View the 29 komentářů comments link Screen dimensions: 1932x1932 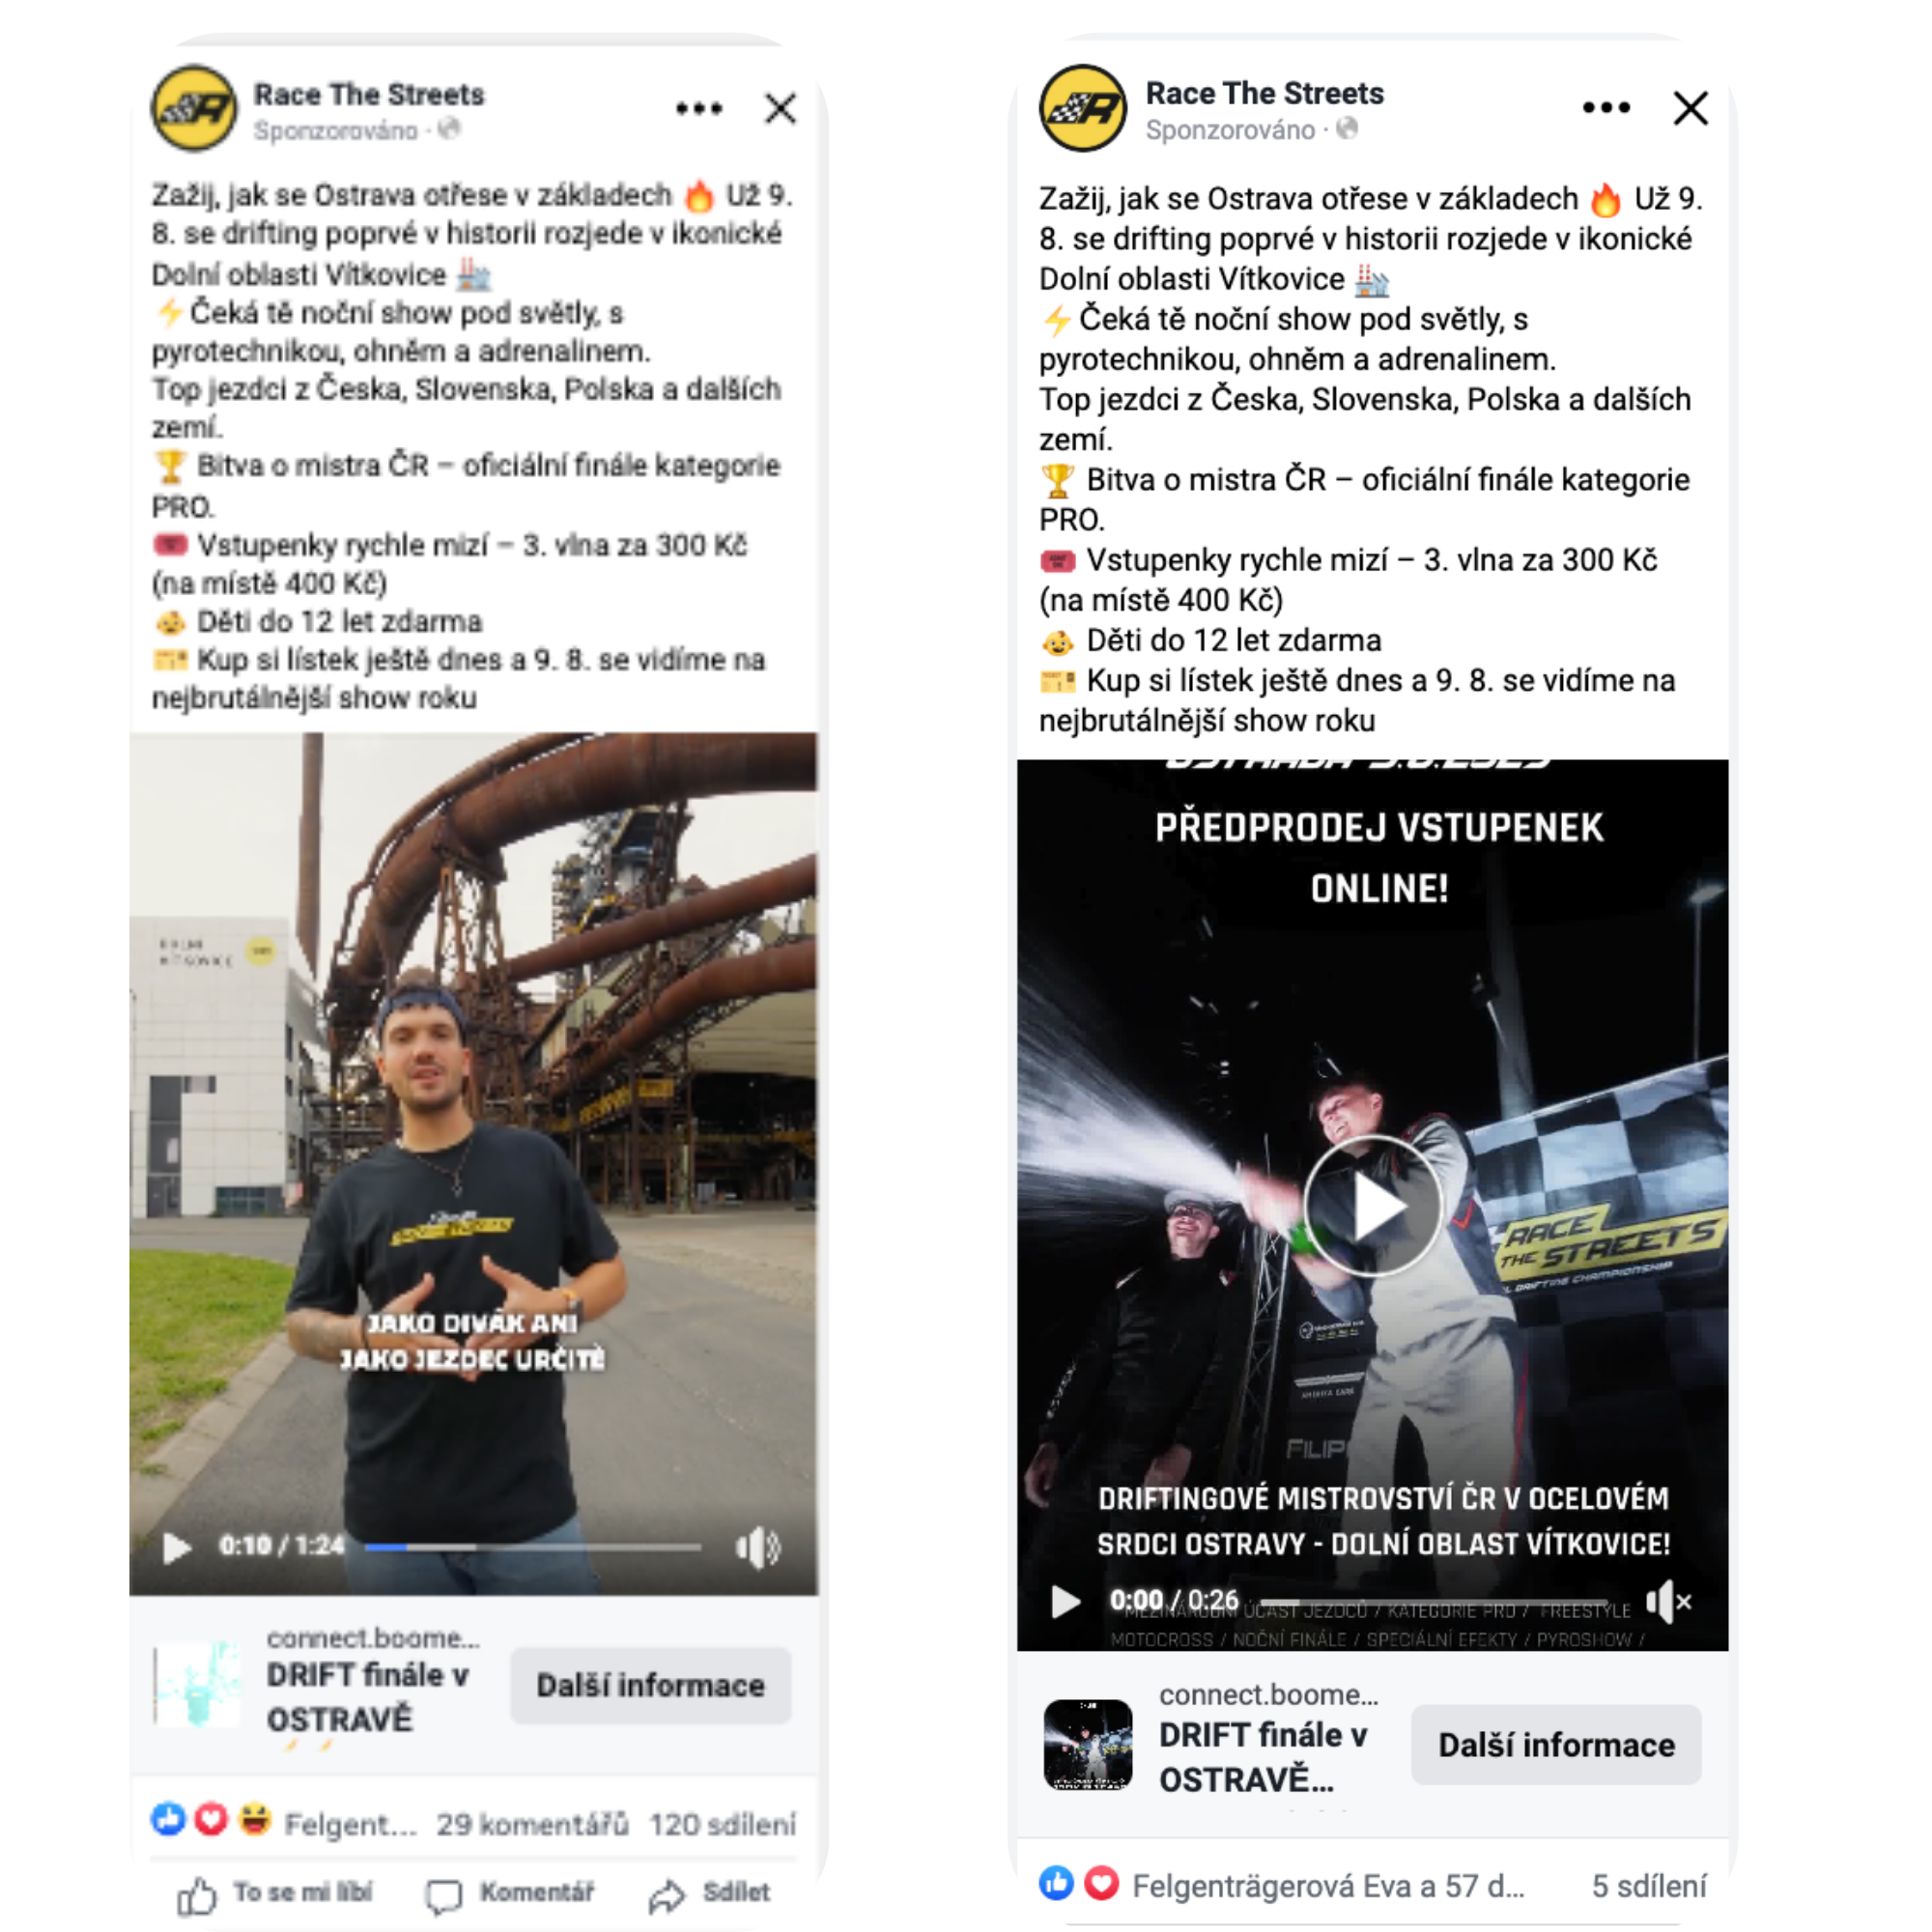(532, 1824)
